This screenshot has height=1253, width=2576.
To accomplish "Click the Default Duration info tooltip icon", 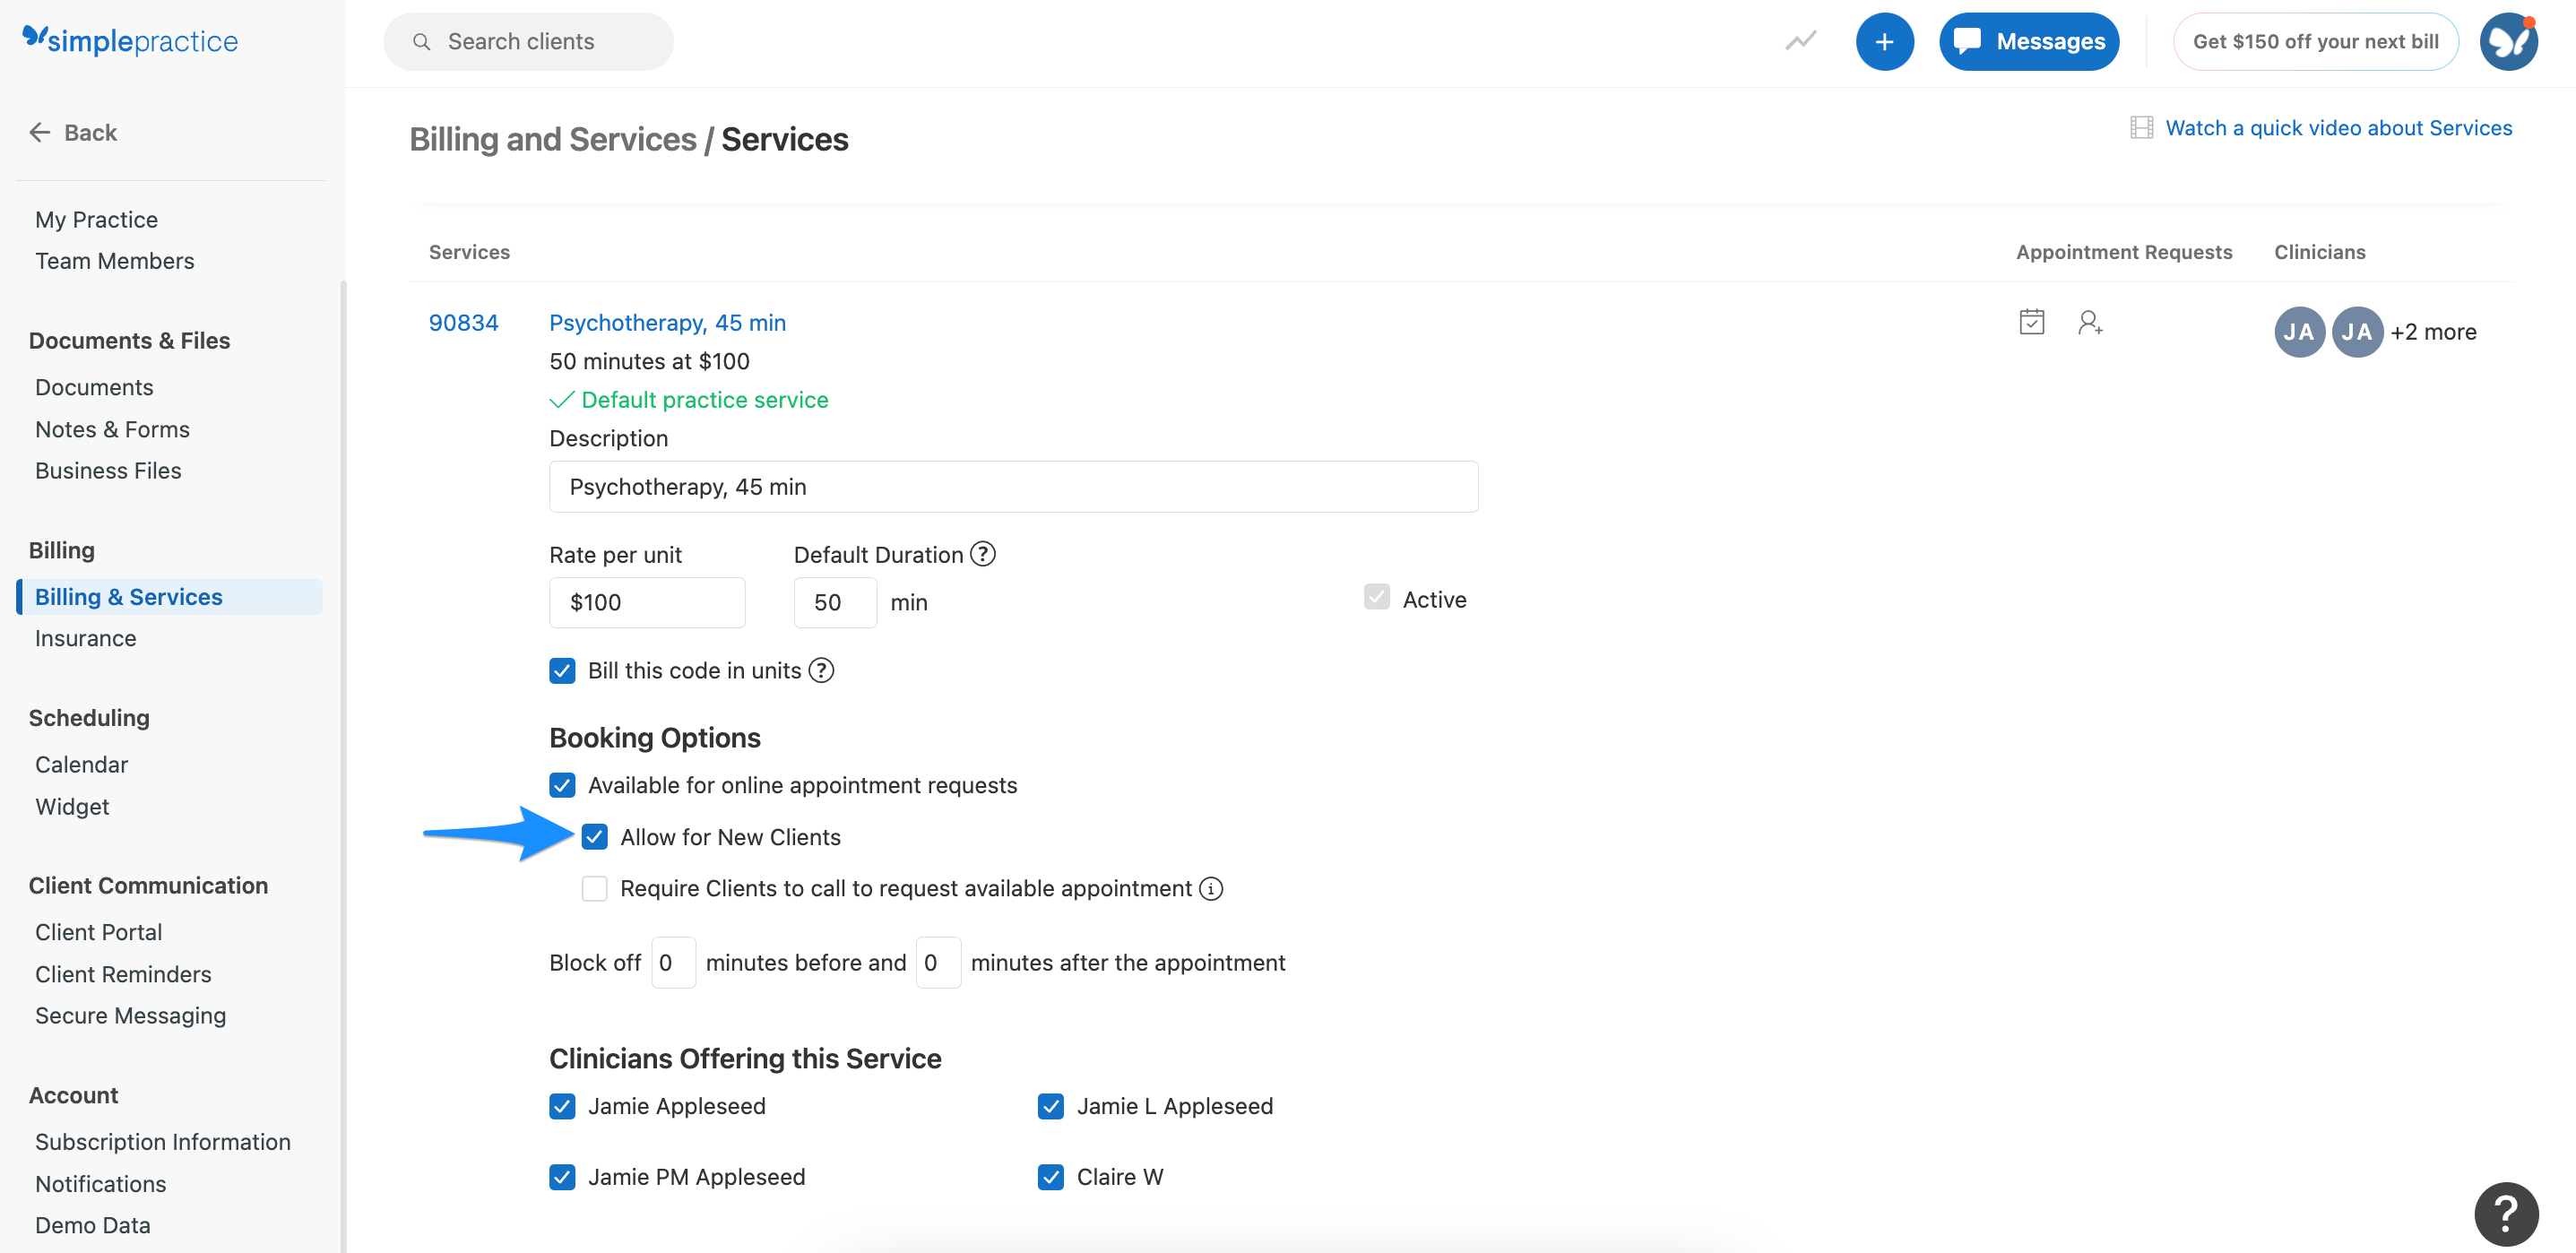I will tap(982, 554).
